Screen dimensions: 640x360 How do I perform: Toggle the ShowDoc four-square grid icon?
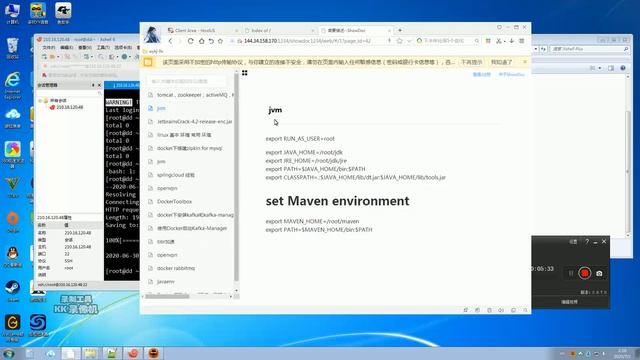click(x=244, y=73)
